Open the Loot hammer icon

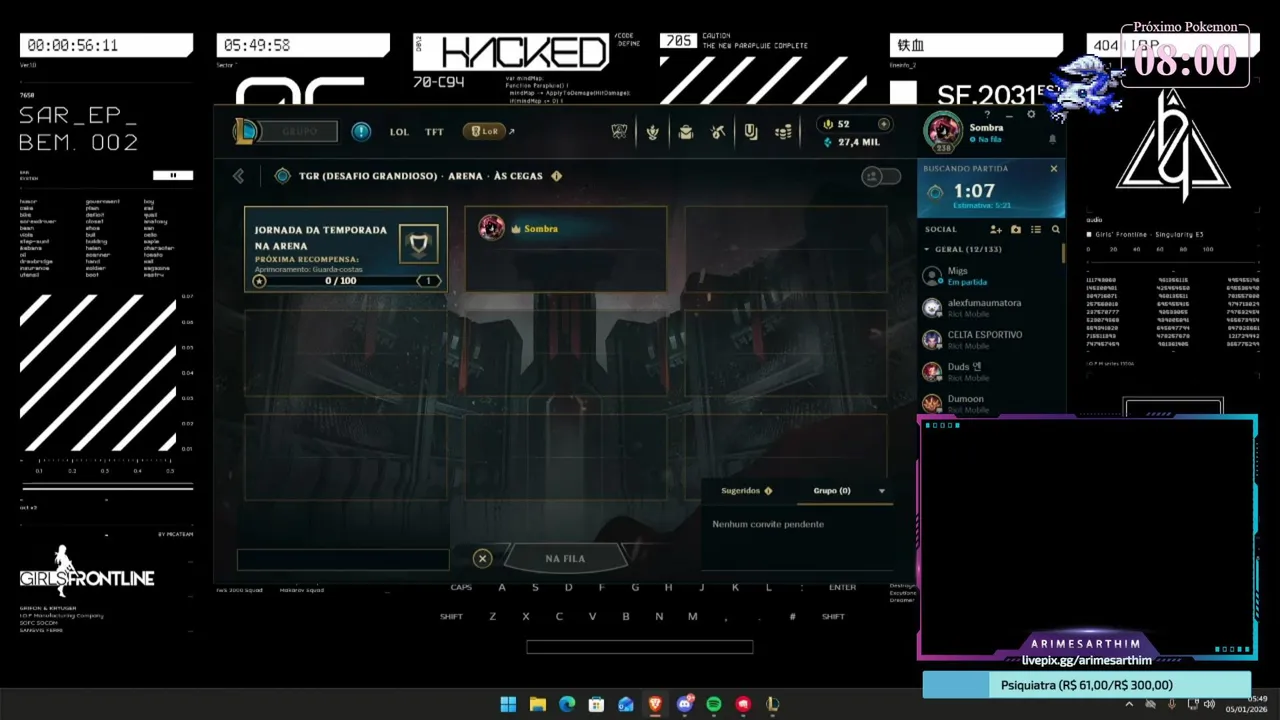[x=718, y=131]
